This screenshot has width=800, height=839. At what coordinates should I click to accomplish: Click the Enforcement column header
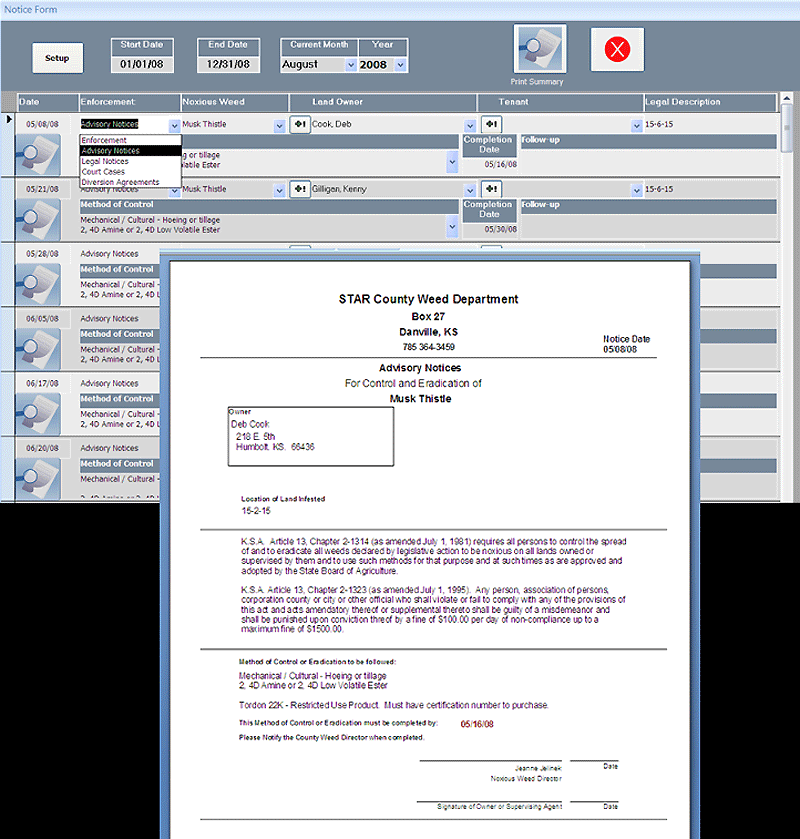pyautogui.click(x=129, y=102)
